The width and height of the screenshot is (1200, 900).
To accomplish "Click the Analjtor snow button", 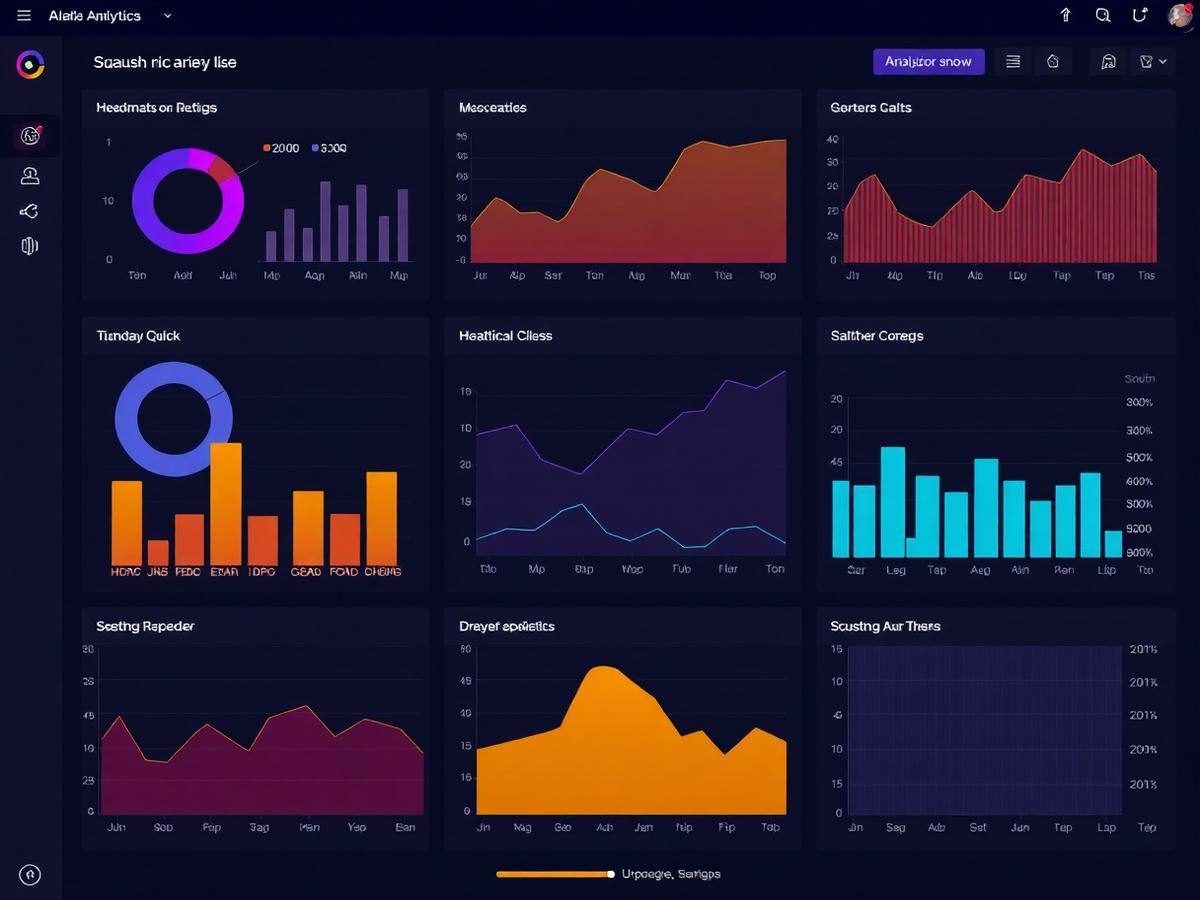I will pos(929,62).
